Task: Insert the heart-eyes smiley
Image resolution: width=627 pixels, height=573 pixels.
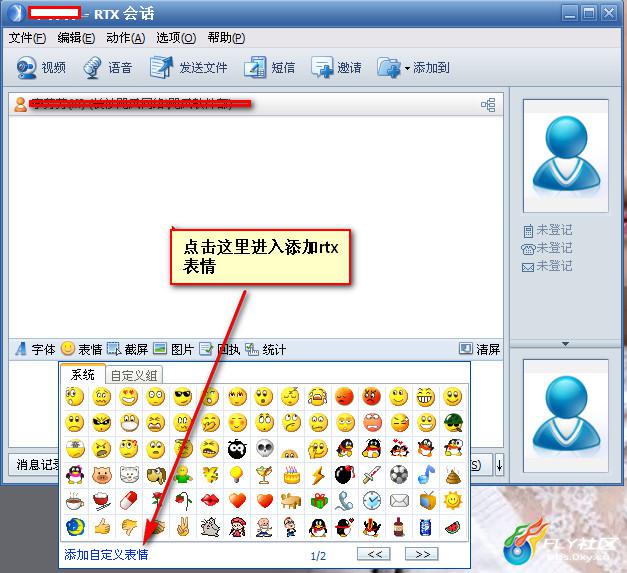Action: (128, 397)
